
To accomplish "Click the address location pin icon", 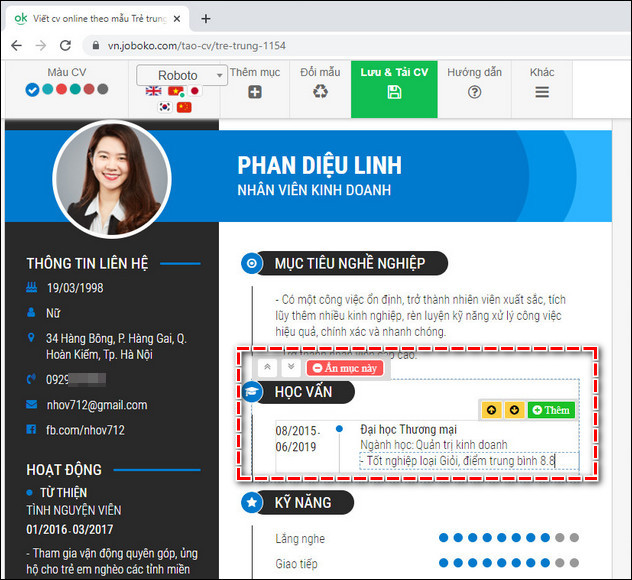I will coord(31,337).
